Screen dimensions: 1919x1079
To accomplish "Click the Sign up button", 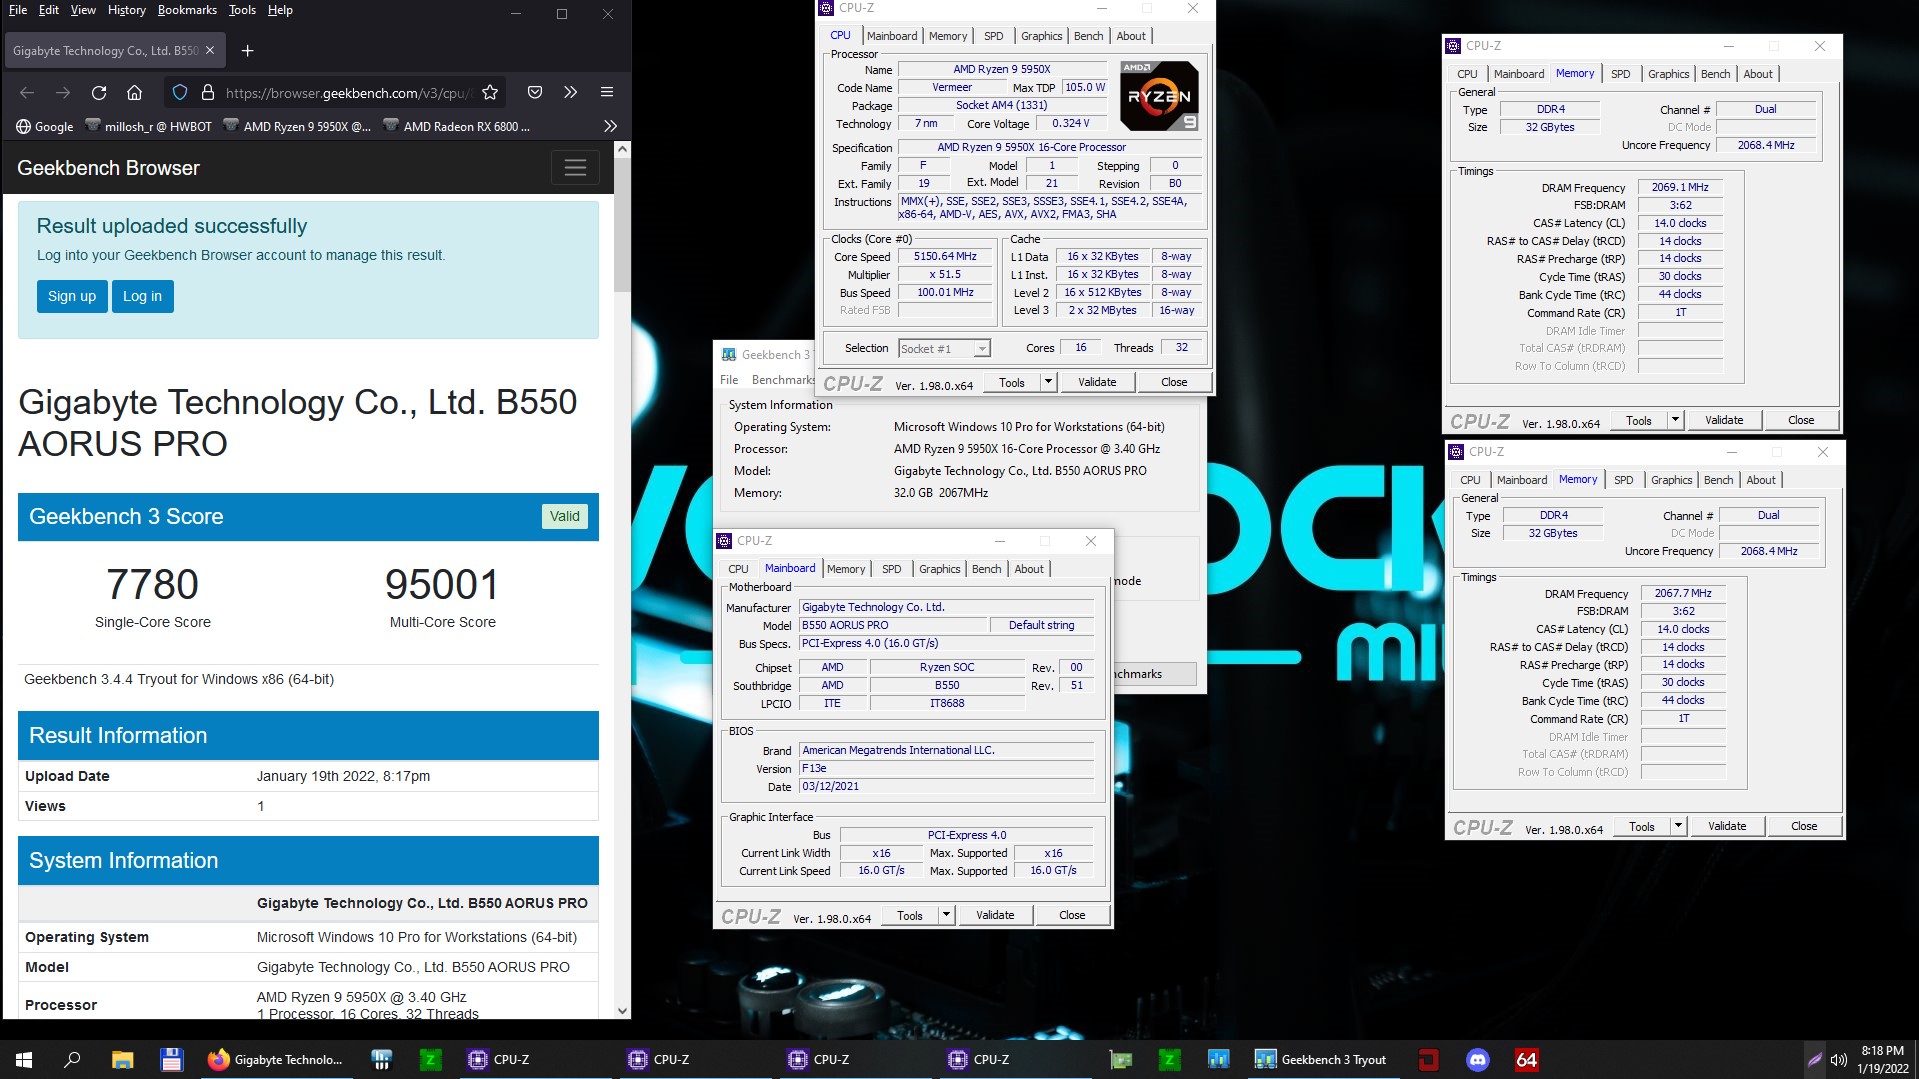I will pos(72,296).
